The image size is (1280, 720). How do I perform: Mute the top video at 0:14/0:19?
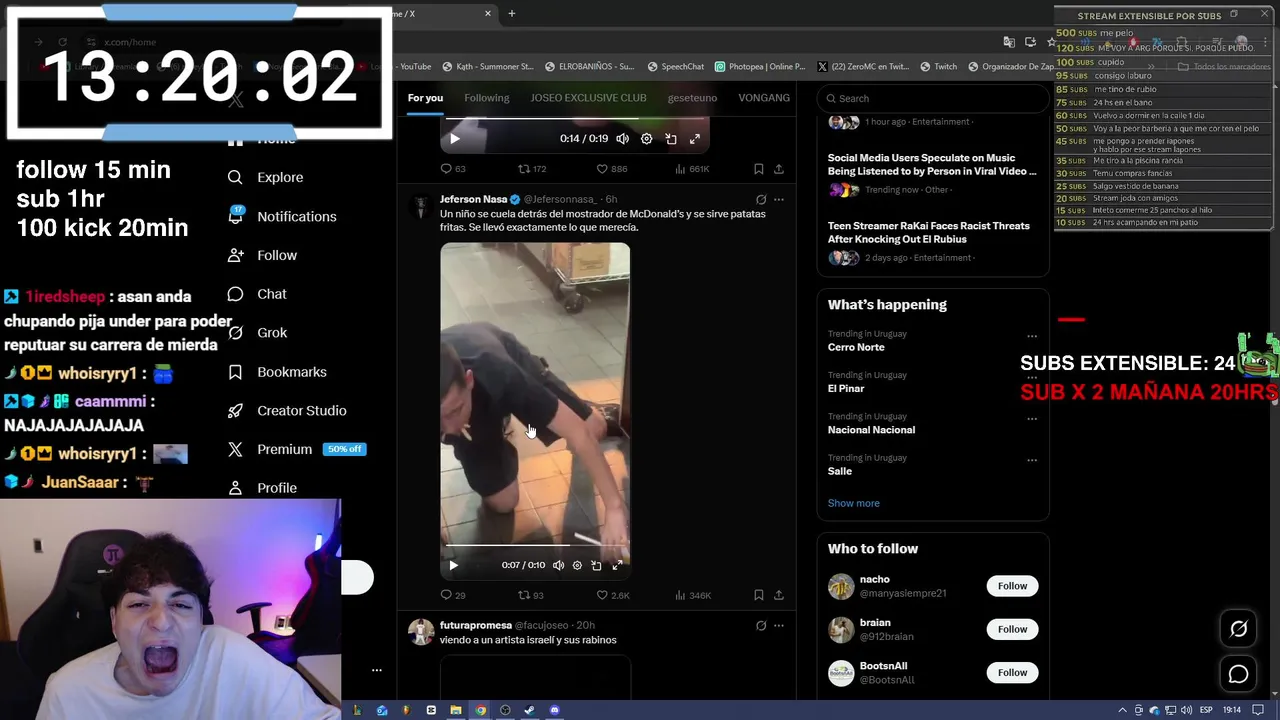click(622, 138)
